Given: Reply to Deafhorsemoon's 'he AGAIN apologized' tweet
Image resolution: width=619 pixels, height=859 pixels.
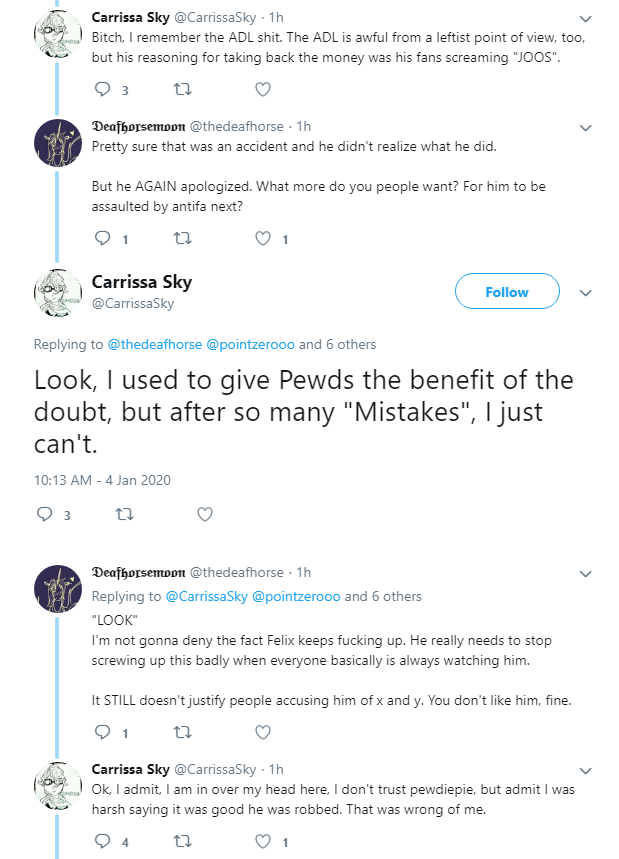Looking at the screenshot, I should tap(102, 238).
